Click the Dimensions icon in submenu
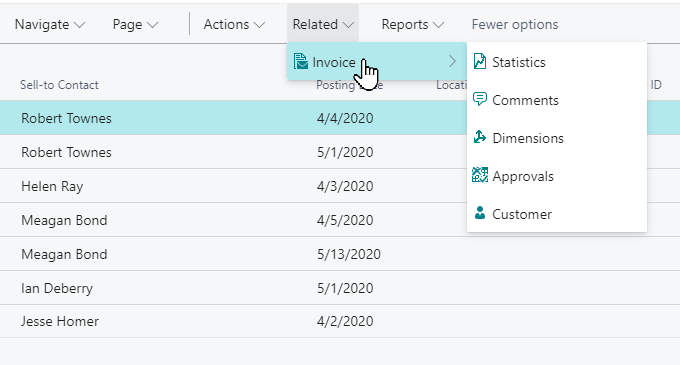The width and height of the screenshot is (680, 365). pos(480,137)
